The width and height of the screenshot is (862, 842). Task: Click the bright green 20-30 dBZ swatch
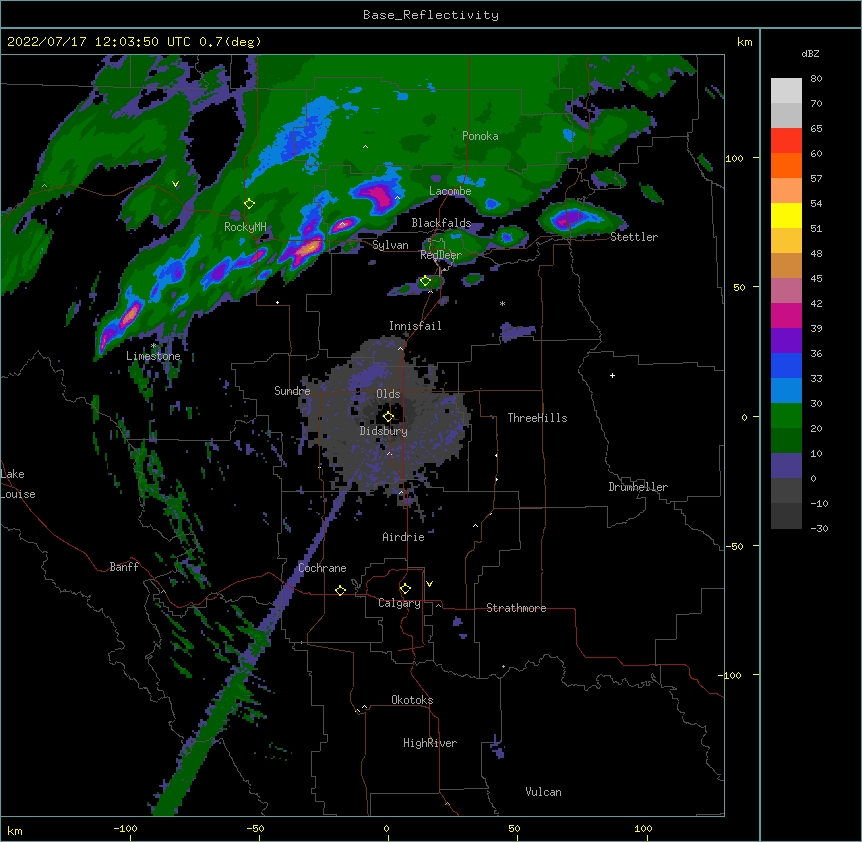(786, 416)
